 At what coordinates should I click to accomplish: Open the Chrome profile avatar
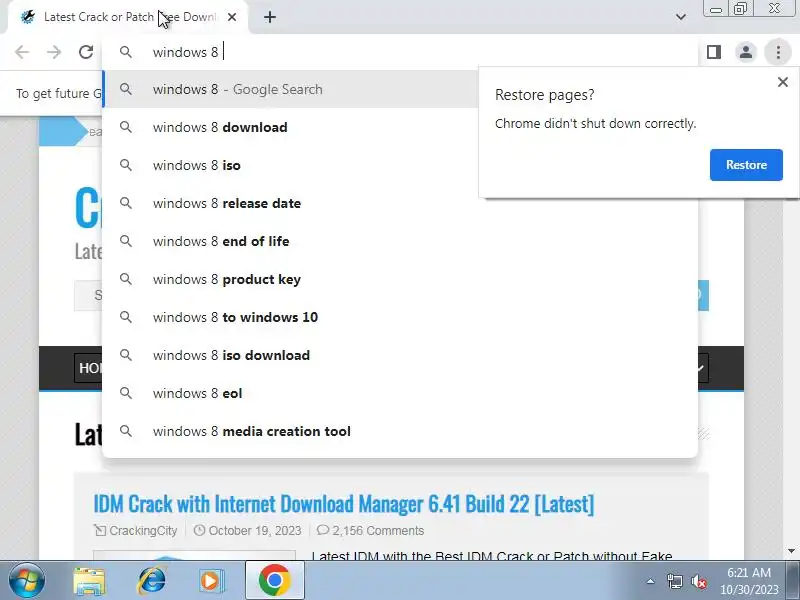coord(746,52)
